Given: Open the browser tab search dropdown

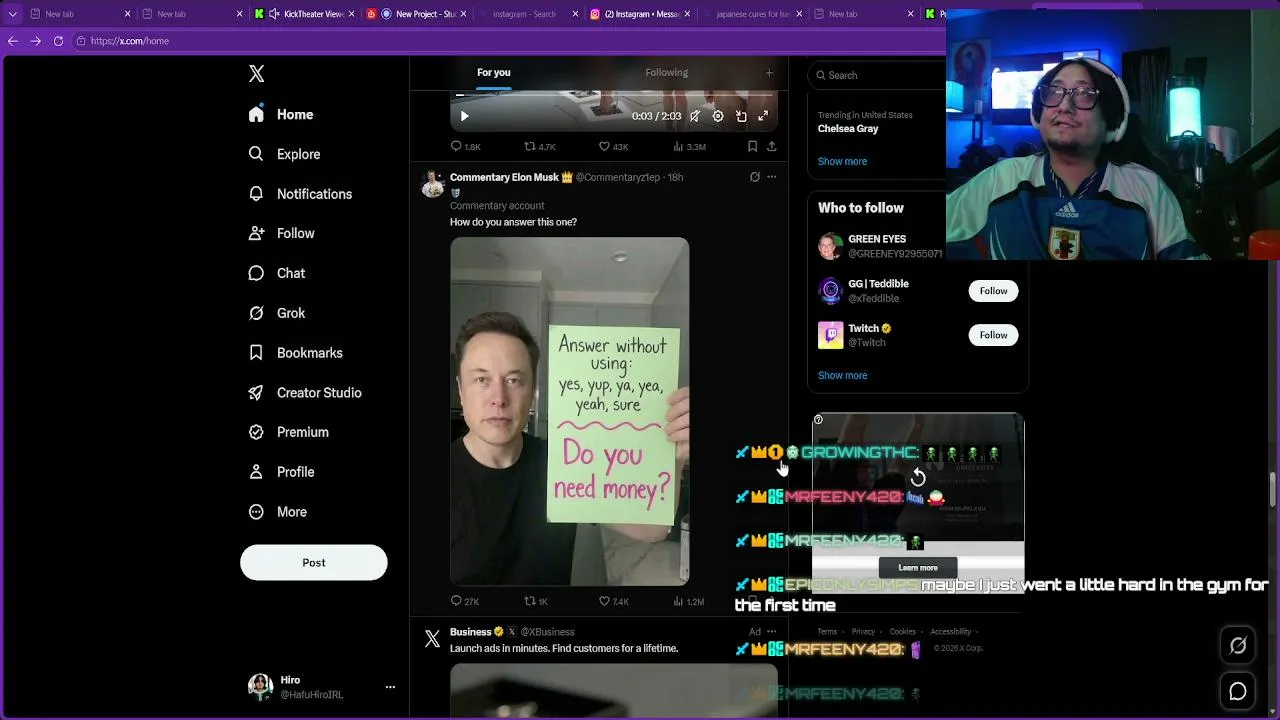Looking at the screenshot, I should 13,14.
